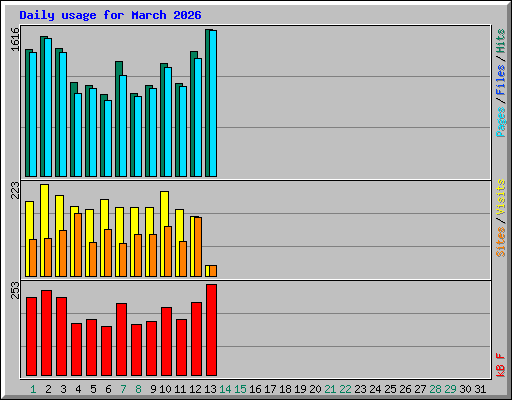Image resolution: width=512 pixels, height=400 pixels.
Task: Click day 30 on the x-axis
Action: 465,389
